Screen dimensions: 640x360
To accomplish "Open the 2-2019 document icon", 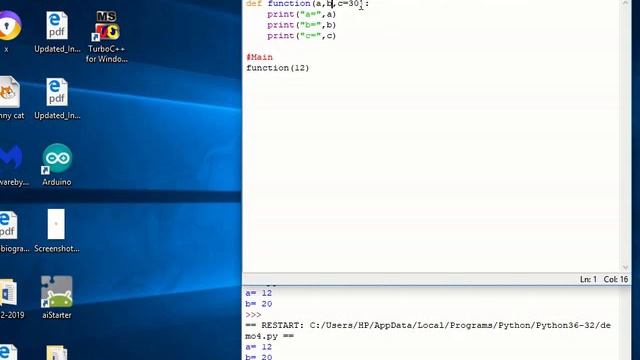I will (x=10, y=297).
